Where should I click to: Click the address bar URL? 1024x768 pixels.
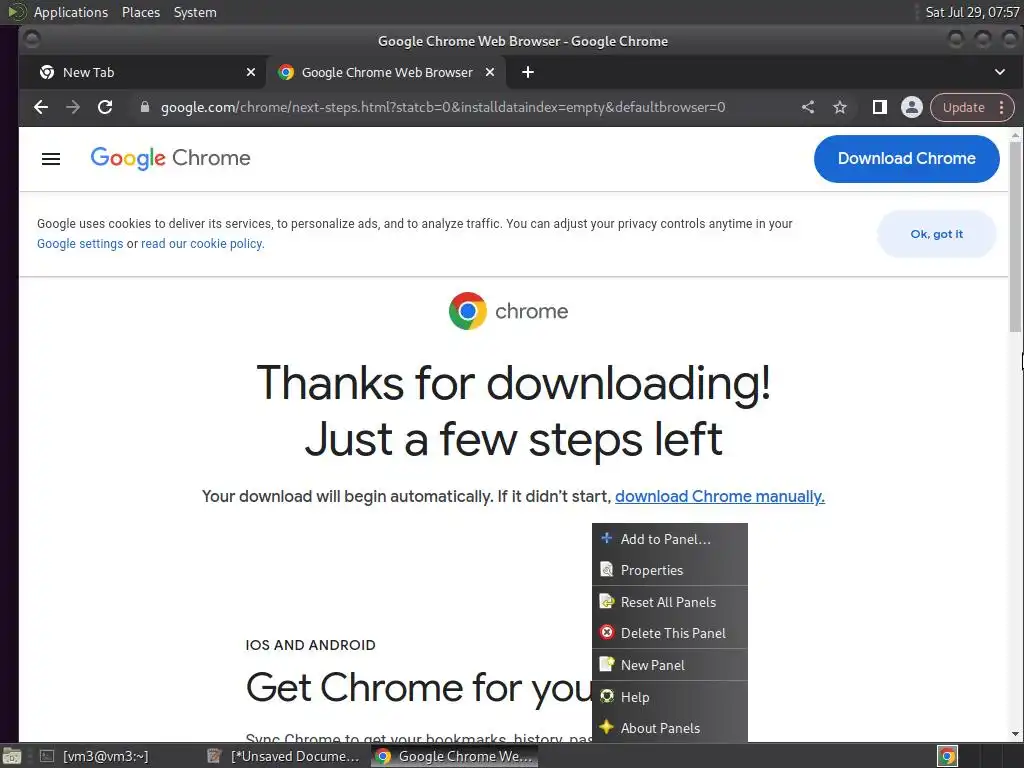[443, 107]
